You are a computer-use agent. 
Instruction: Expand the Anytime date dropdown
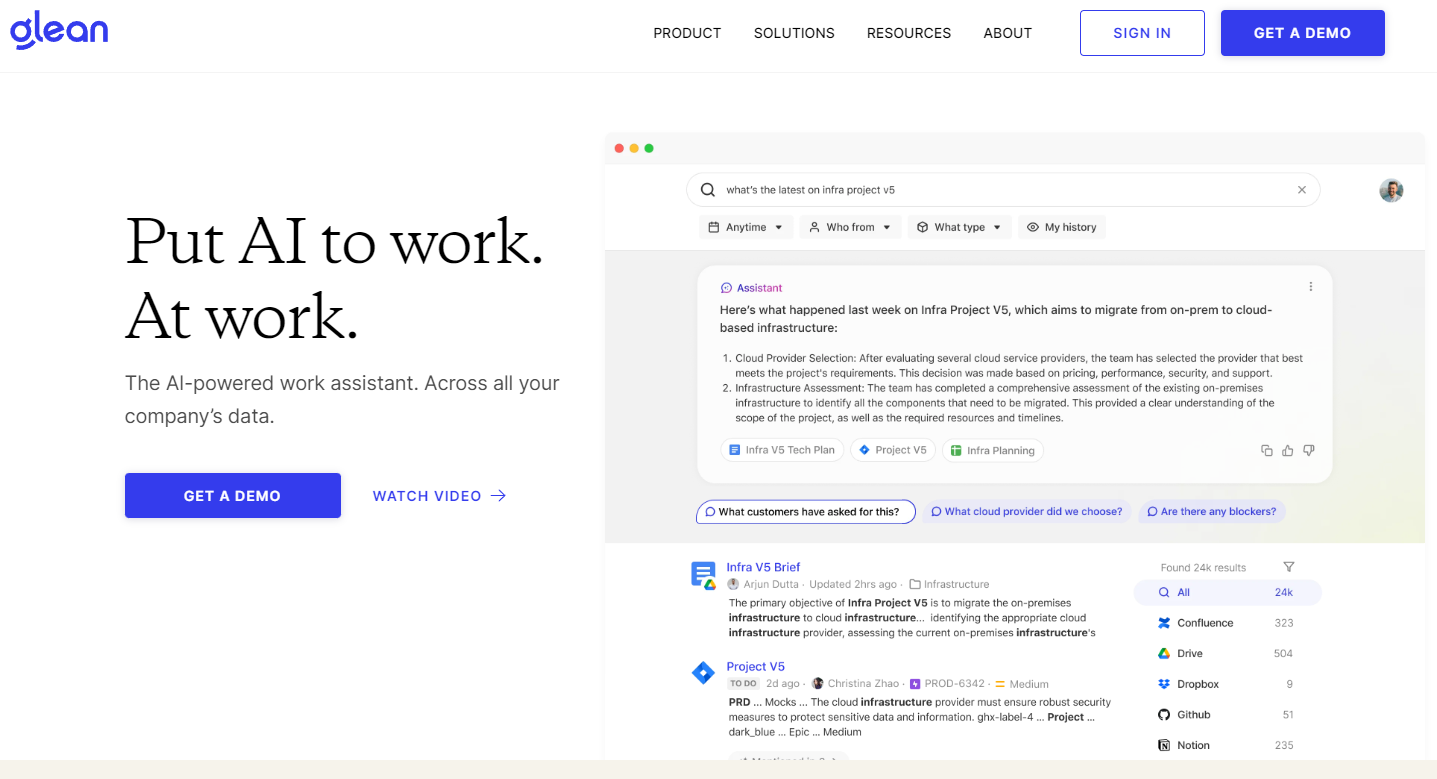pos(746,228)
